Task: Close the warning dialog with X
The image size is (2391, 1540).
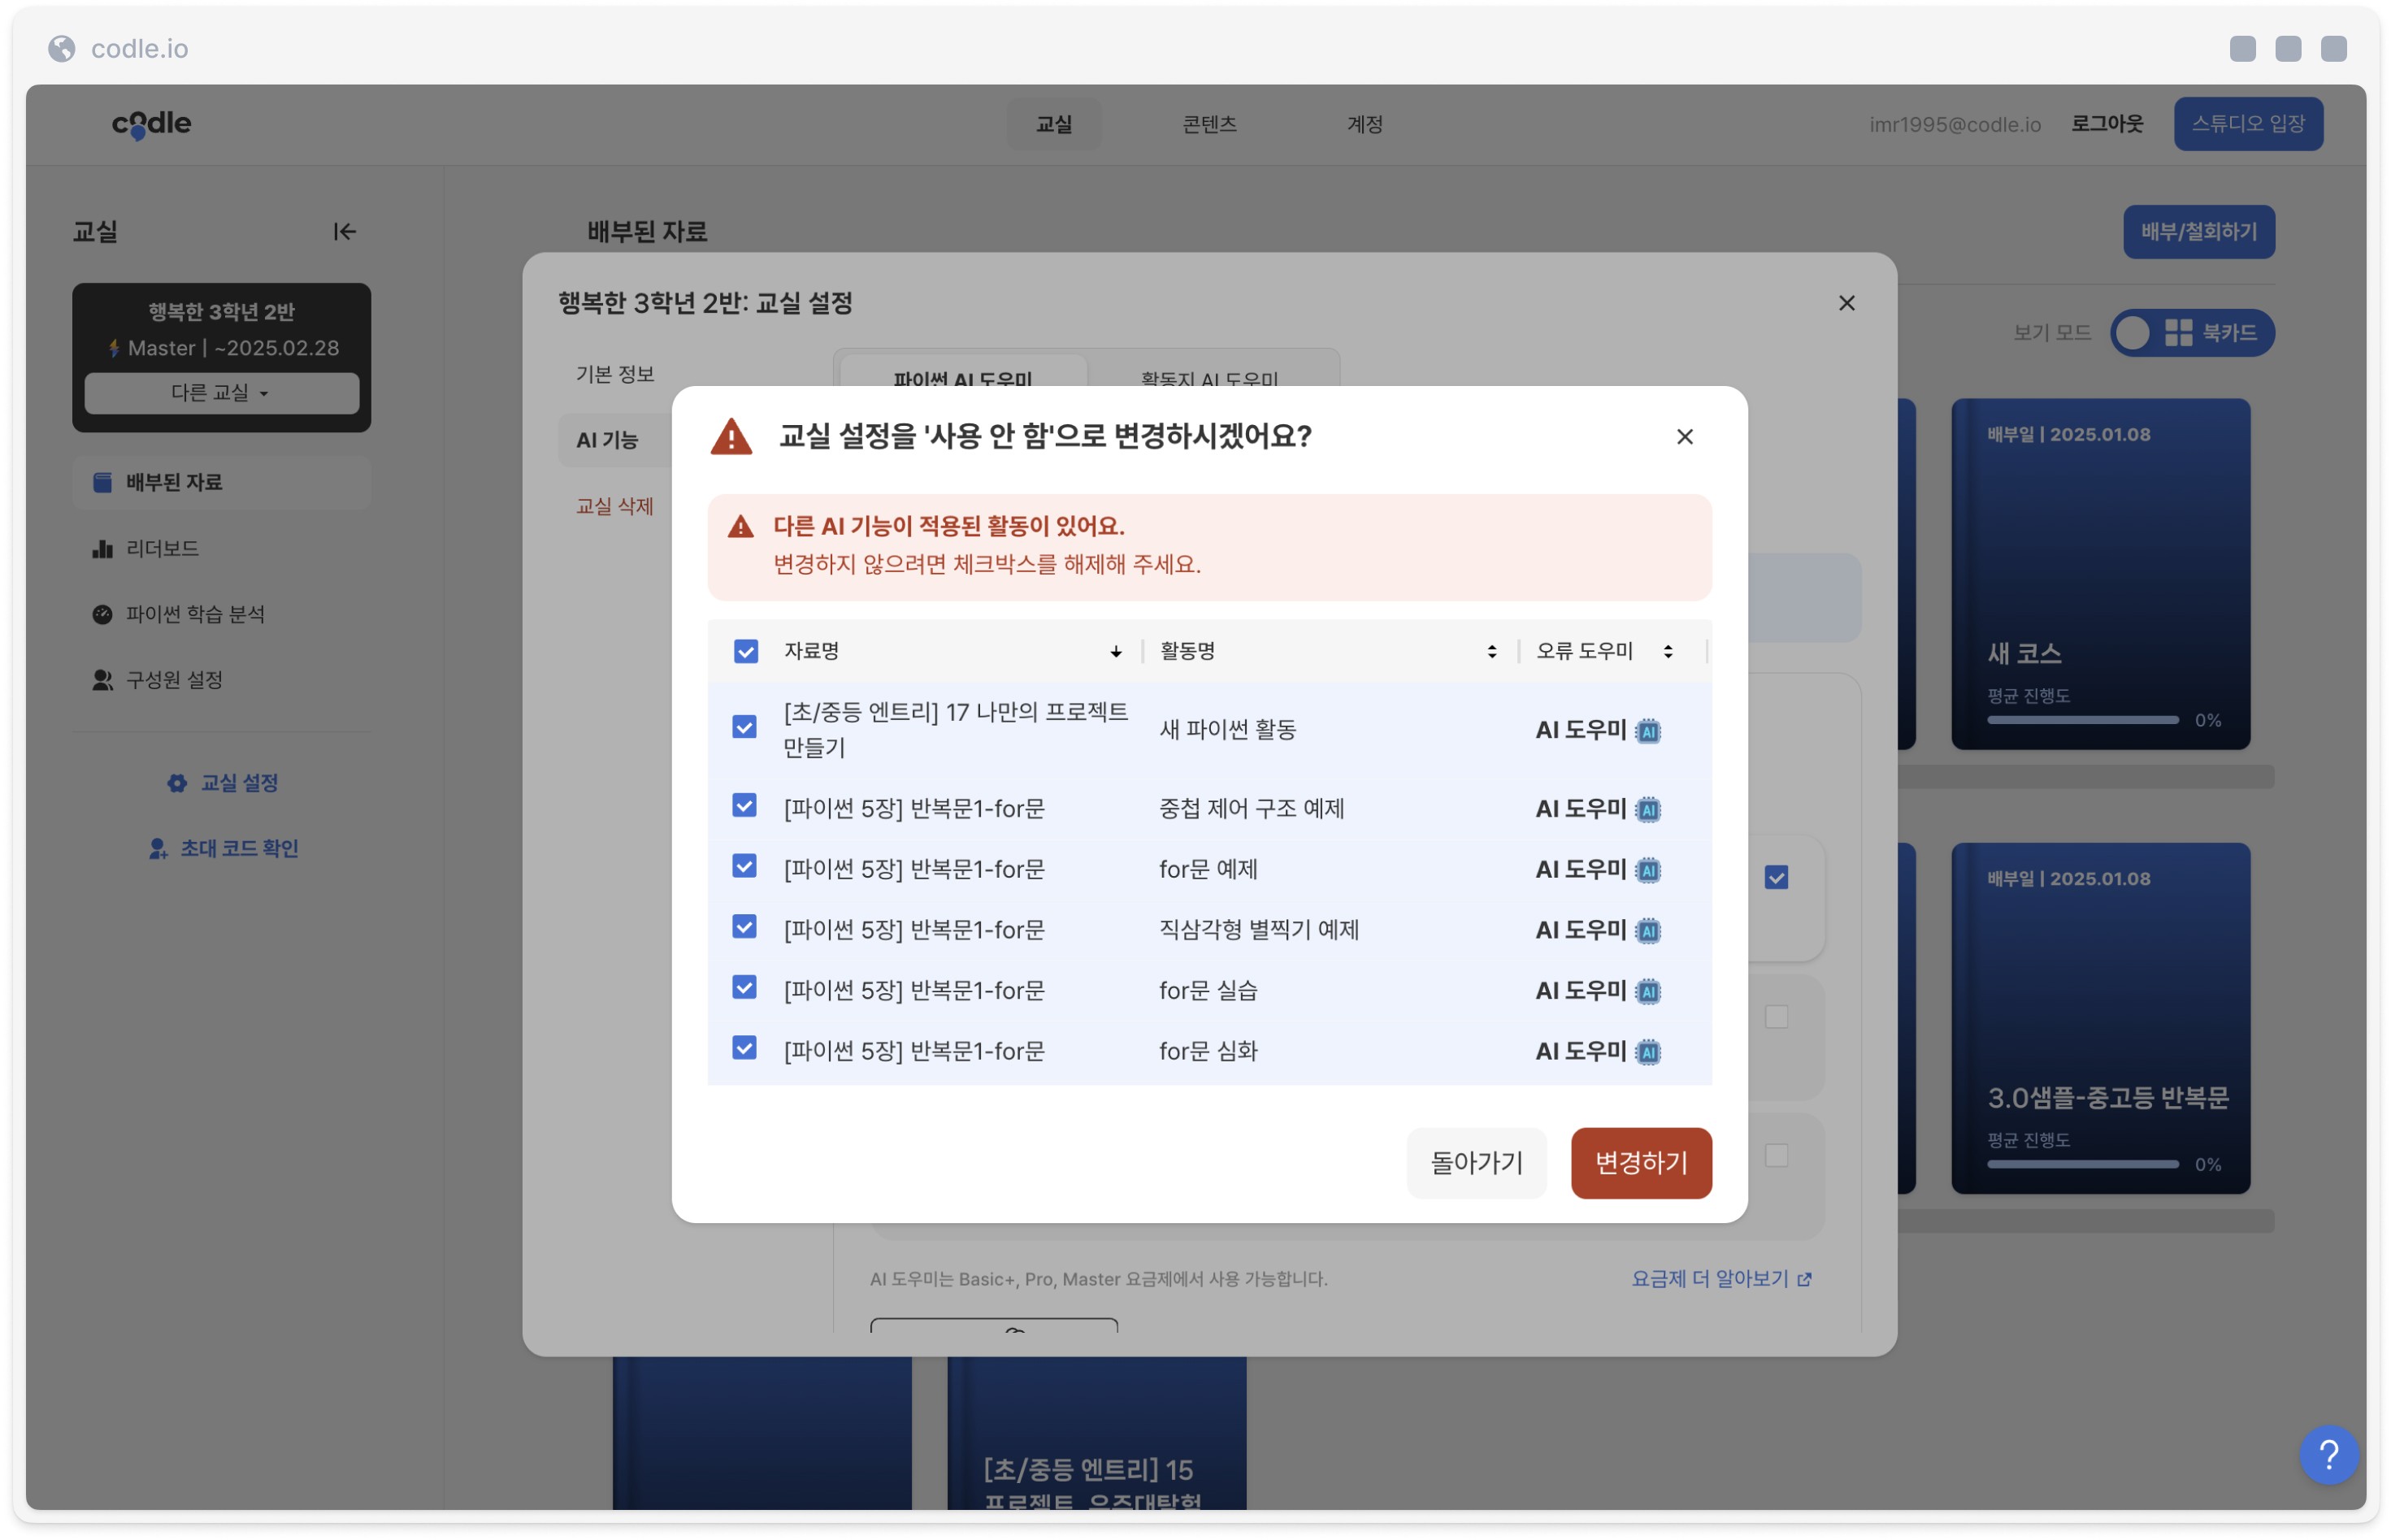Action: 1685,437
